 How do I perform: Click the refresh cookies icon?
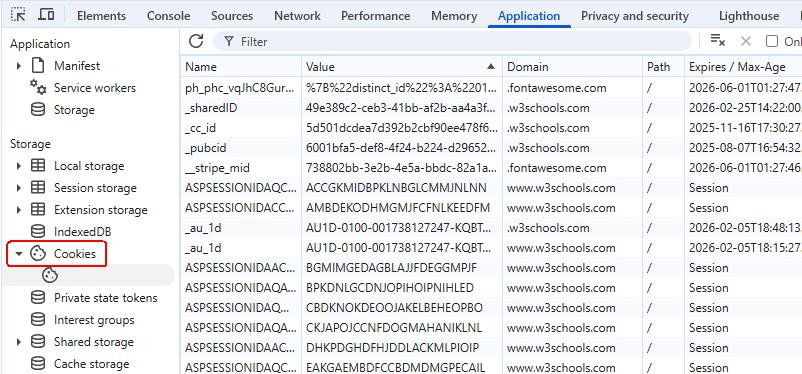point(196,41)
